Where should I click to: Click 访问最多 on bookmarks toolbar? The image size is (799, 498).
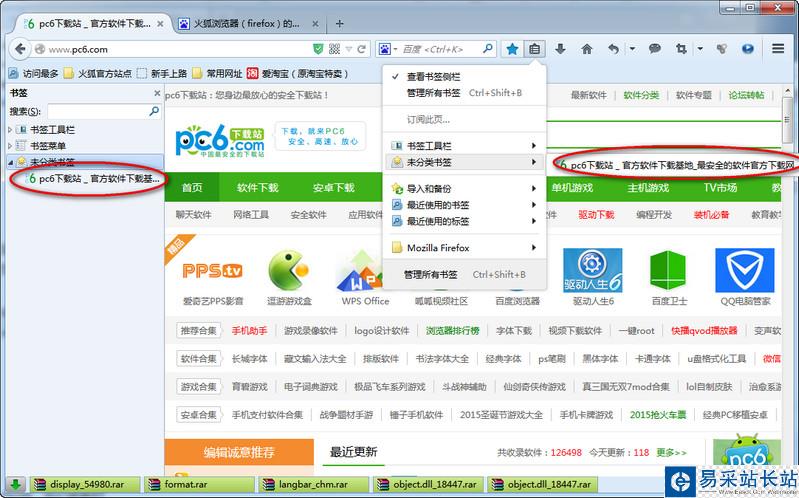[x=34, y=73]
